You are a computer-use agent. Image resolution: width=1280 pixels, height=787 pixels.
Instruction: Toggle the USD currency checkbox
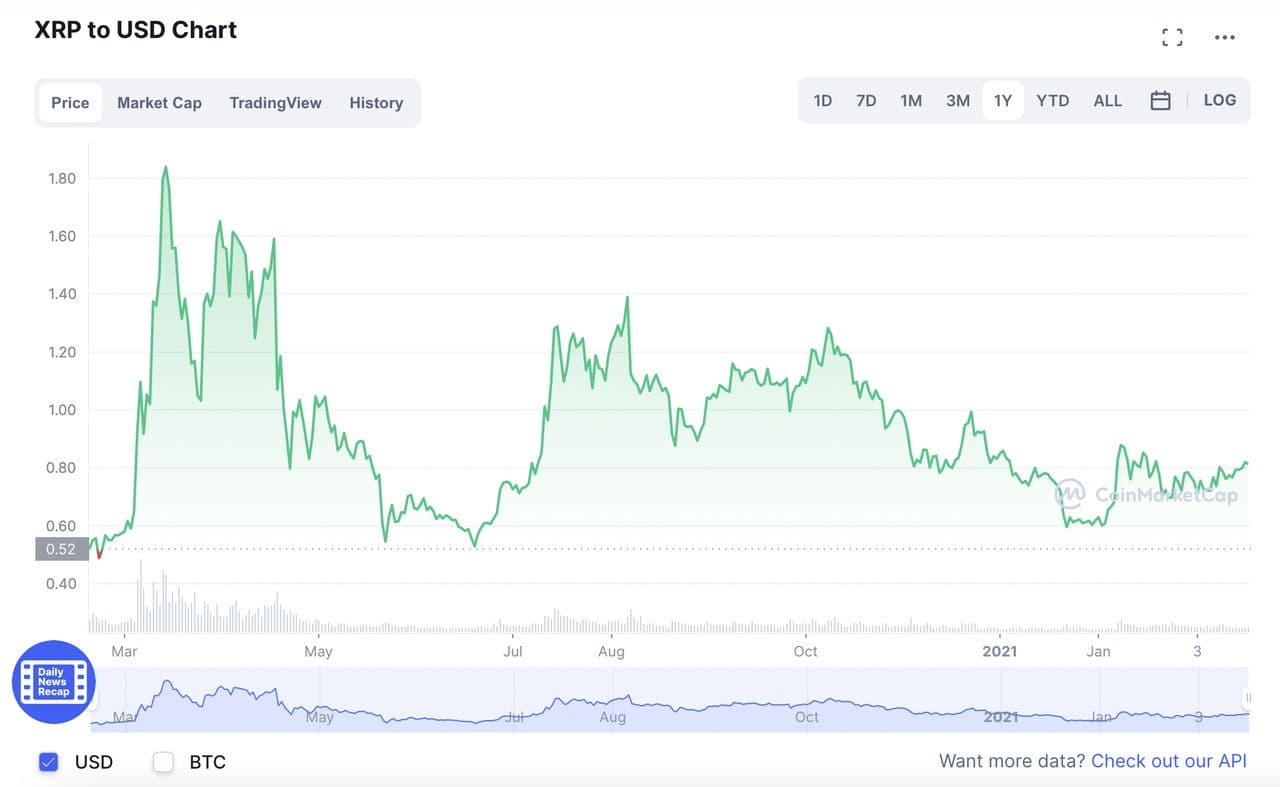pyautogui.click(x=49, y=762)
